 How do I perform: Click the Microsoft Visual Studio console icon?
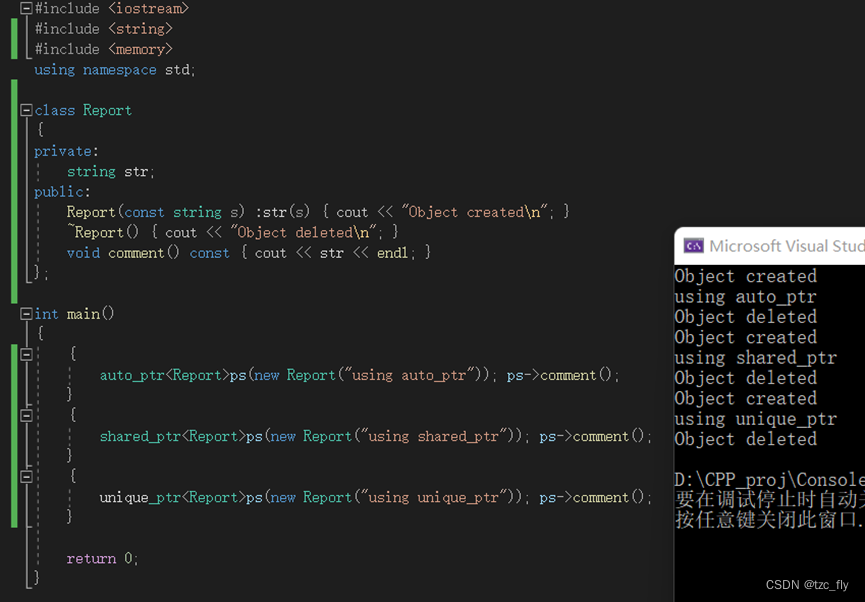click(x=693, y=246)
